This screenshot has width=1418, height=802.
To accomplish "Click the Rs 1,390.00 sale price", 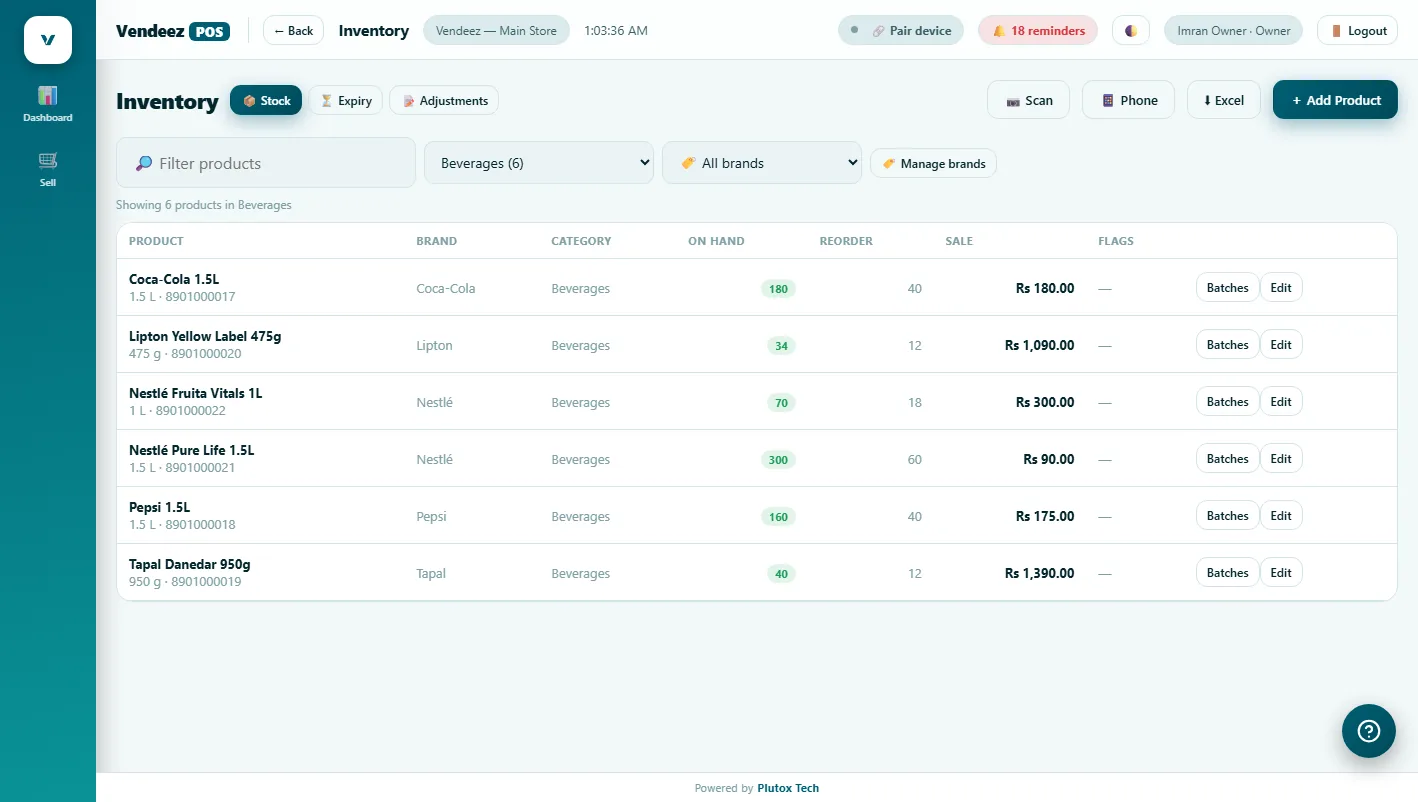I will point(1040,574).
